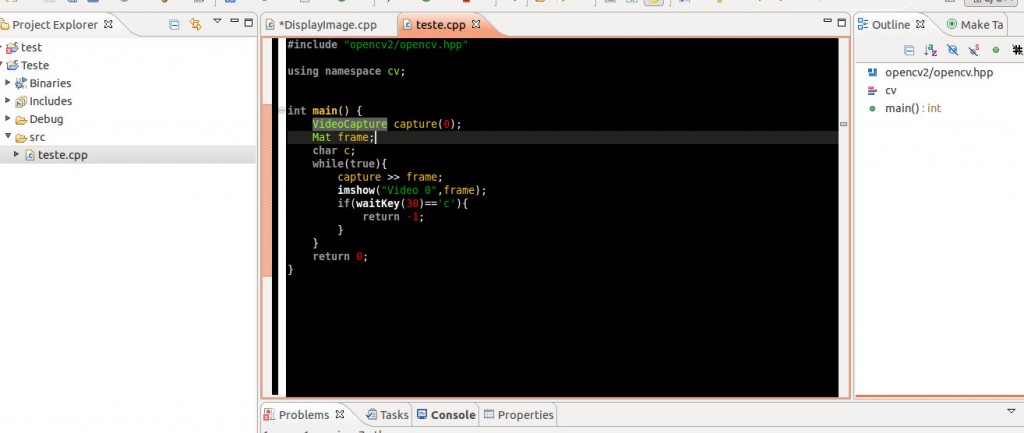Viewport: 1024px width, 433px height.
Task: Maximize the editor area
Action: (x=842, y=23)
